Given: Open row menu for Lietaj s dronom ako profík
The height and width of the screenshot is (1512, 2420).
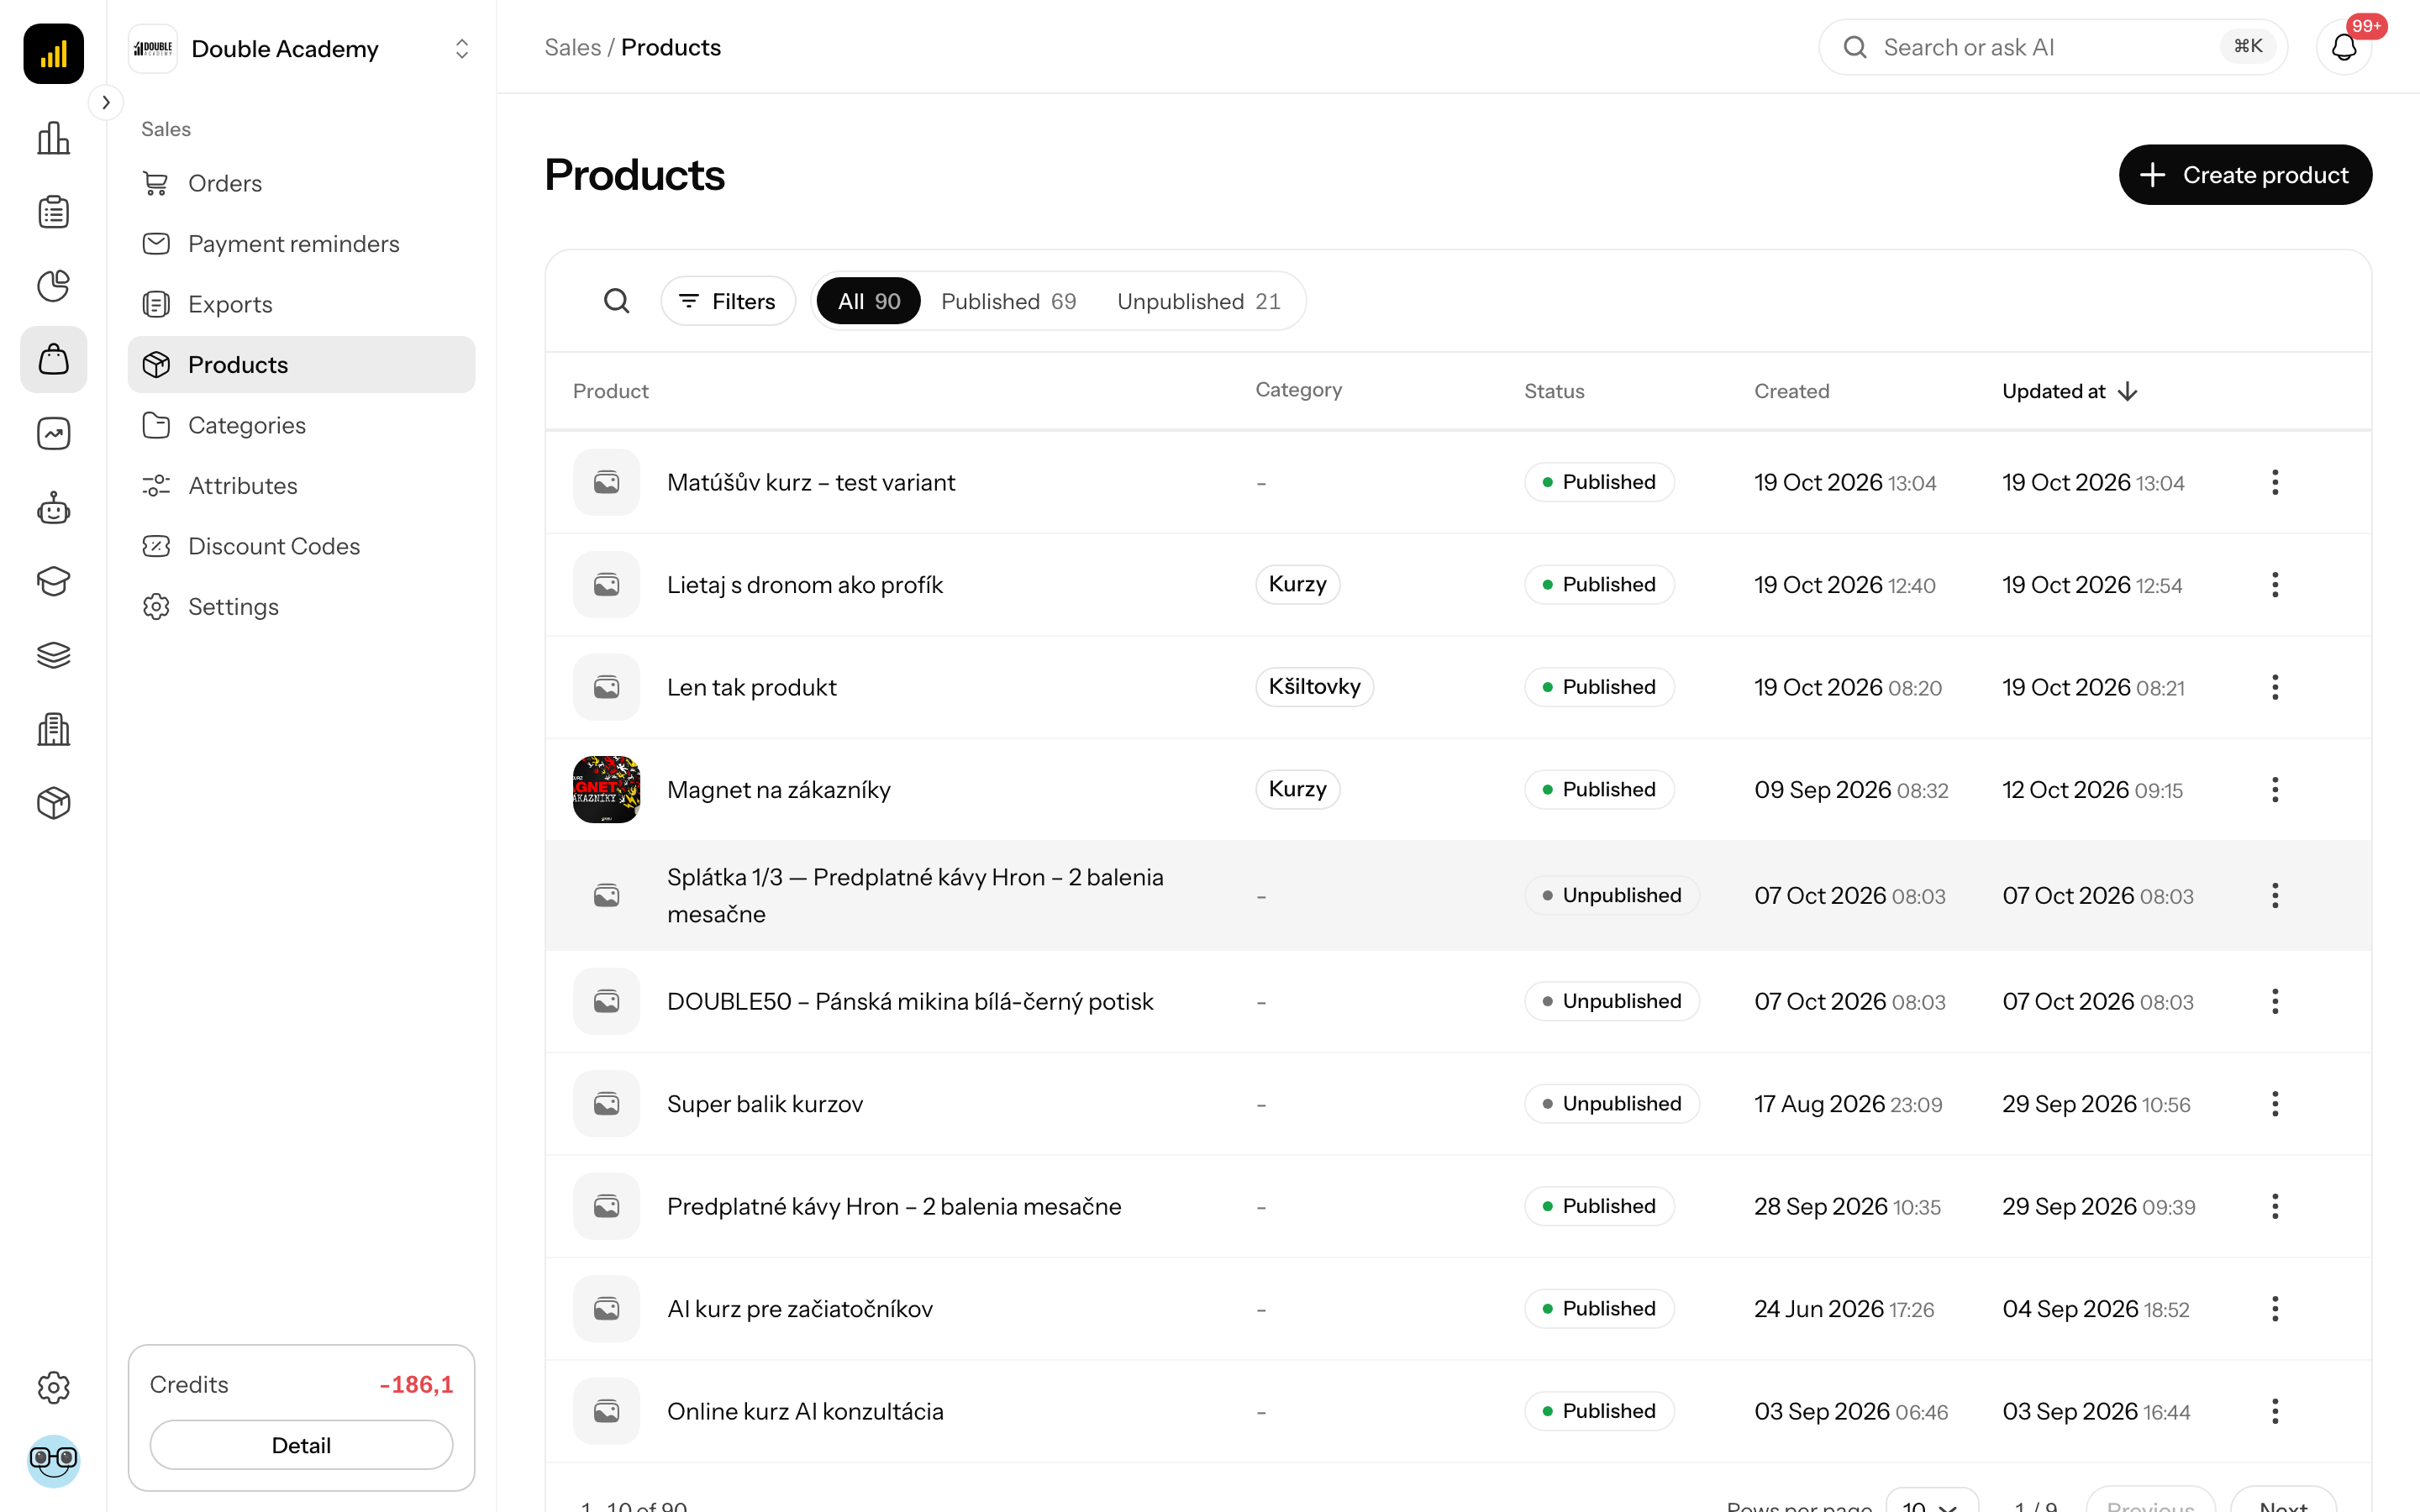Looking at the screenshot, I should (x=2275, y=585).
